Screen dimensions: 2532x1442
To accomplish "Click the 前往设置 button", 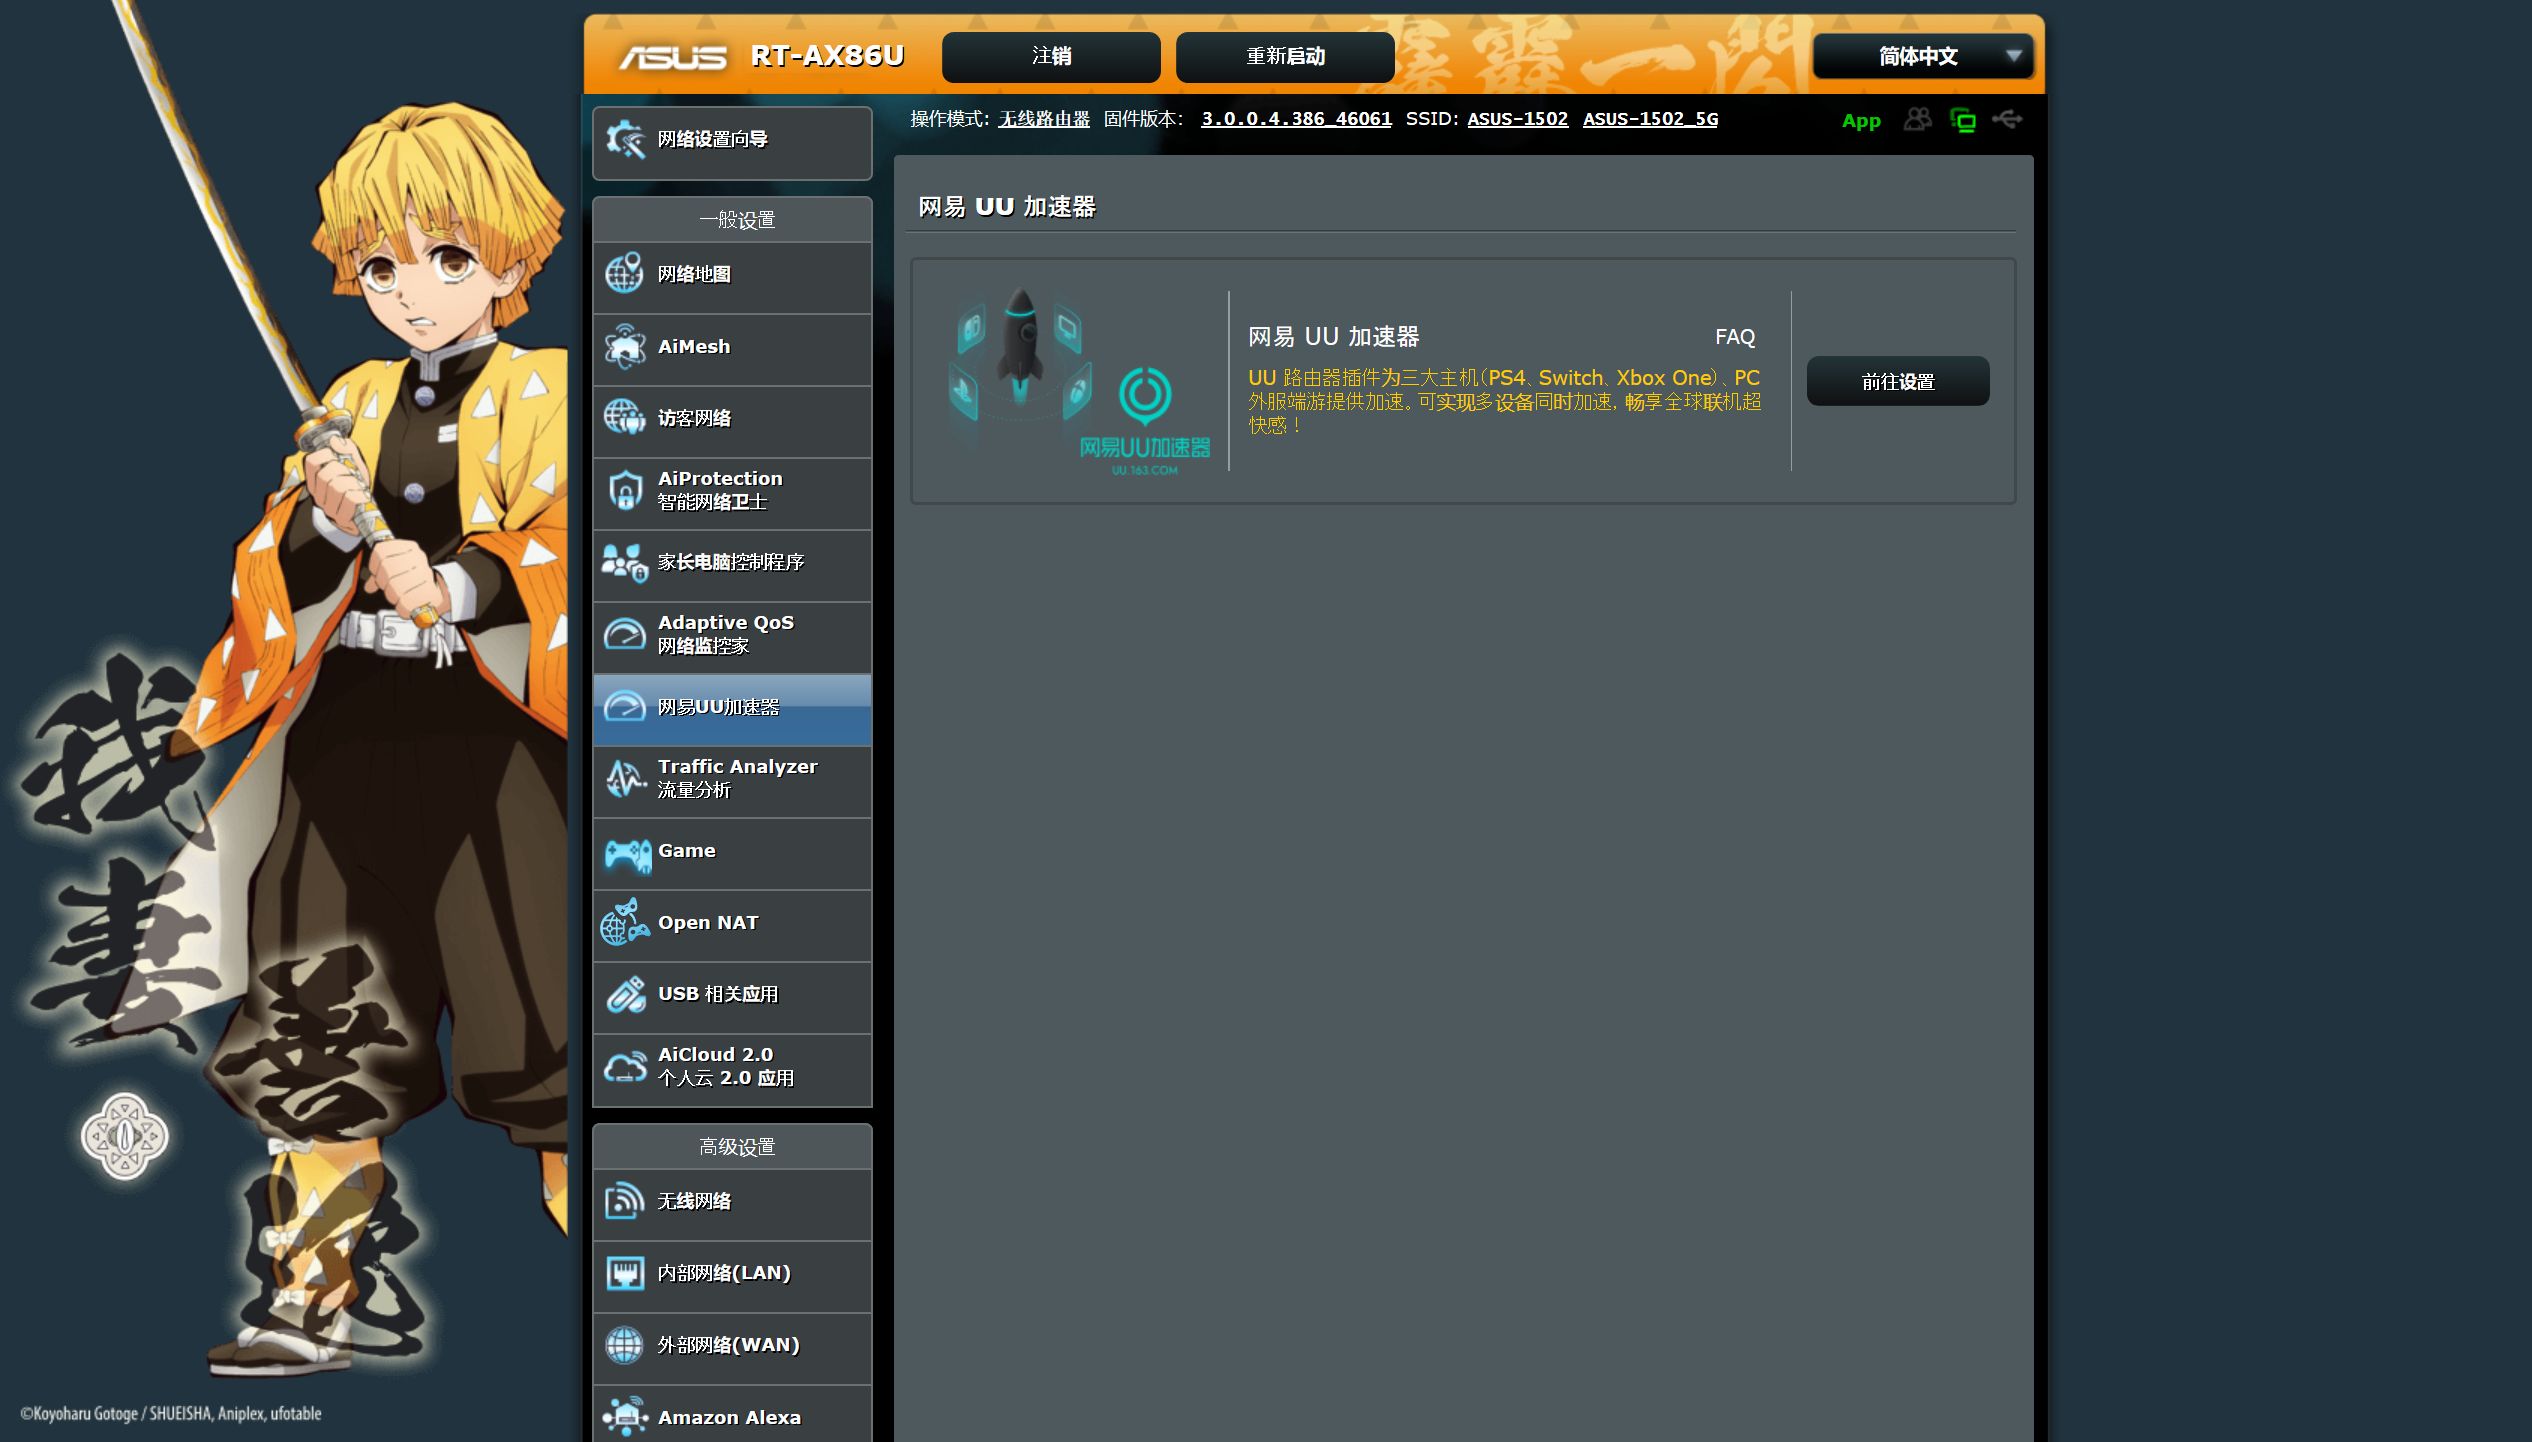I will [1897, 382].
